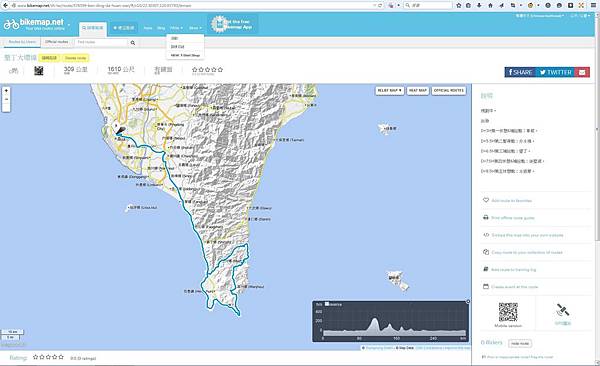Click the printer icon for offline guide
Viewport: 600px width, 366px height.
pos(486,217)
